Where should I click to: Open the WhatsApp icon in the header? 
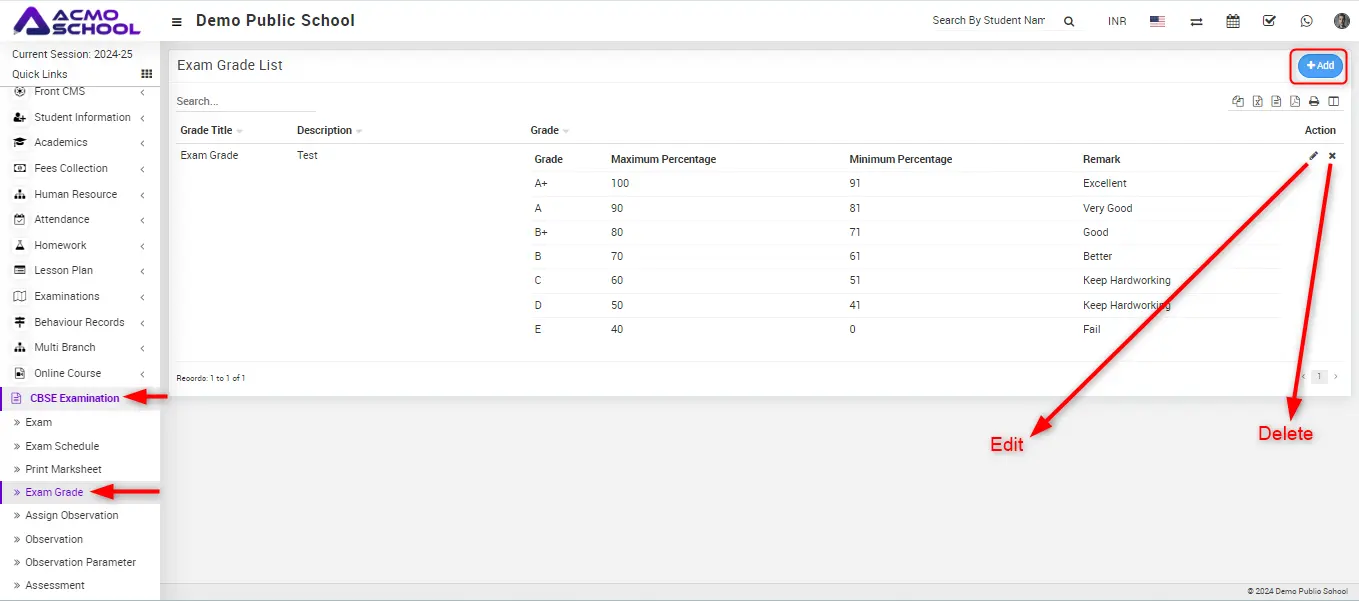[x=1306, y=21]
